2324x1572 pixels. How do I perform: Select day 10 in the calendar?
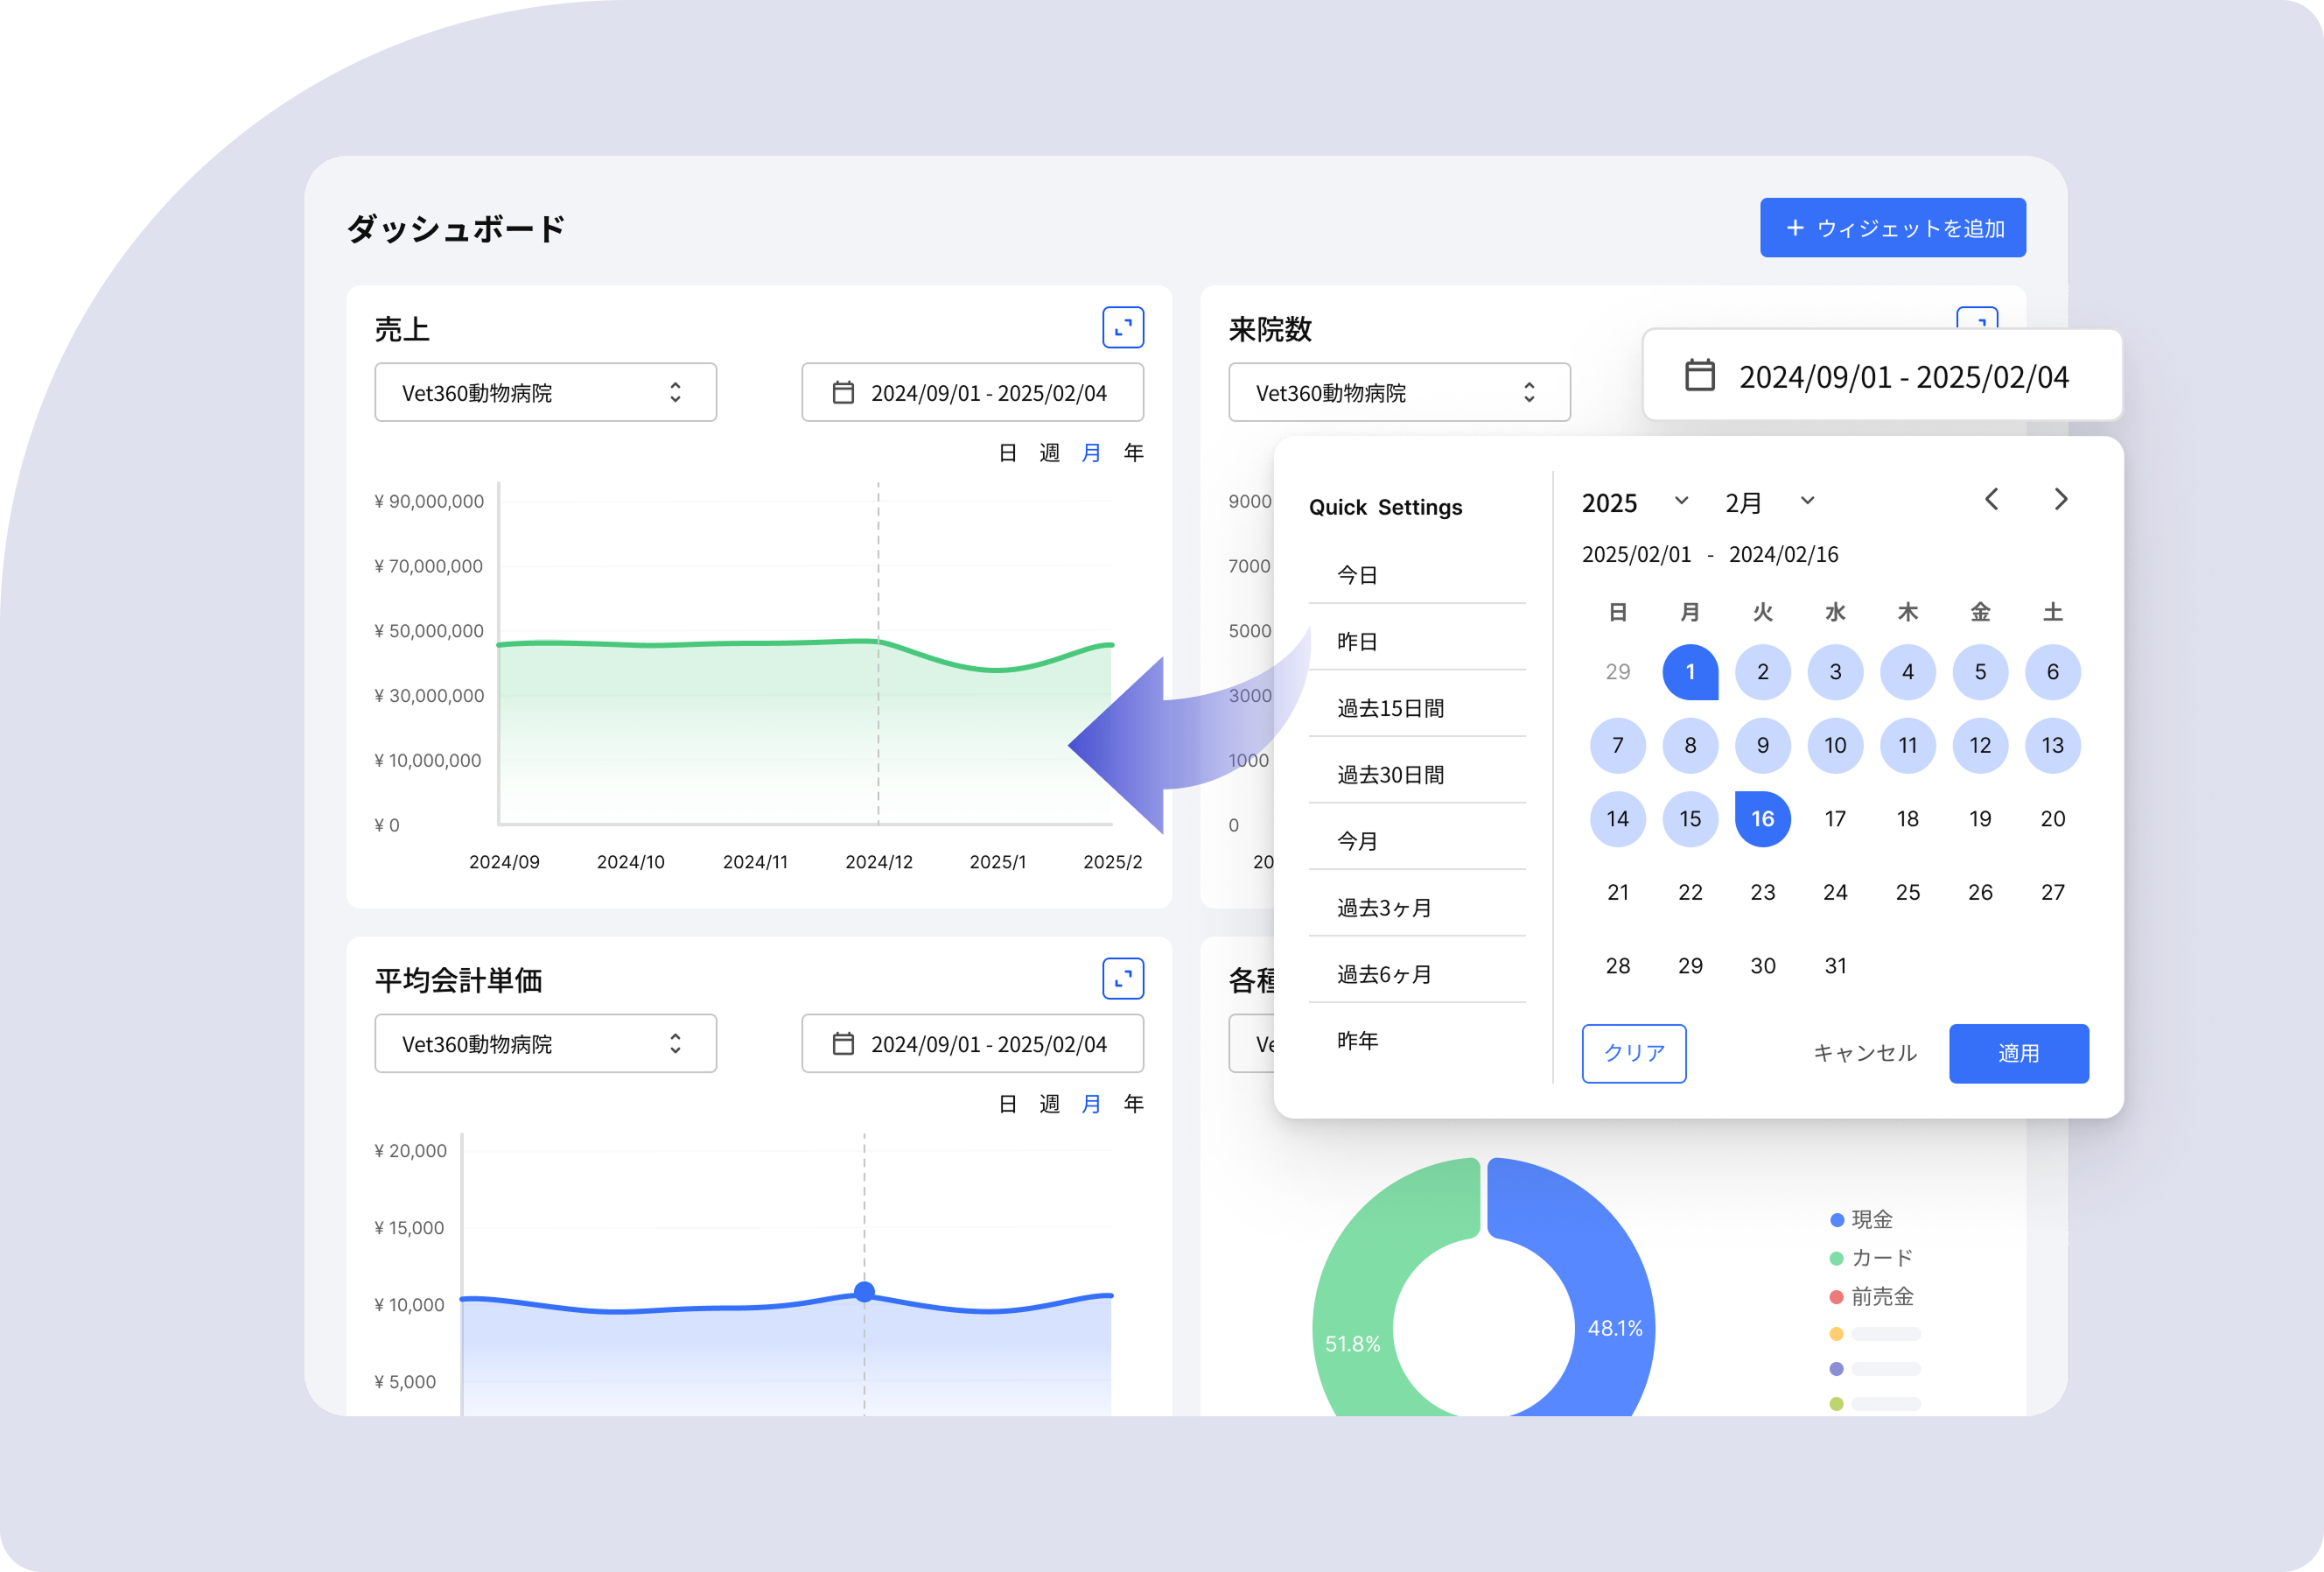point(1835,745)
